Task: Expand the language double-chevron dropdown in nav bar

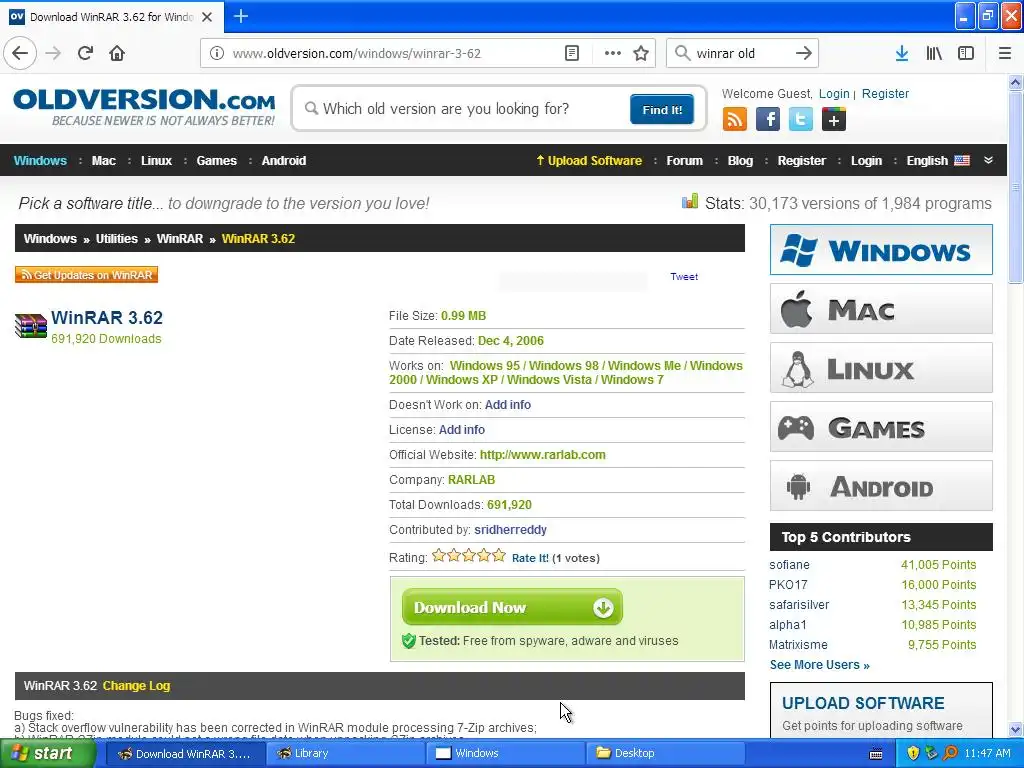Action: click(988, 160)
